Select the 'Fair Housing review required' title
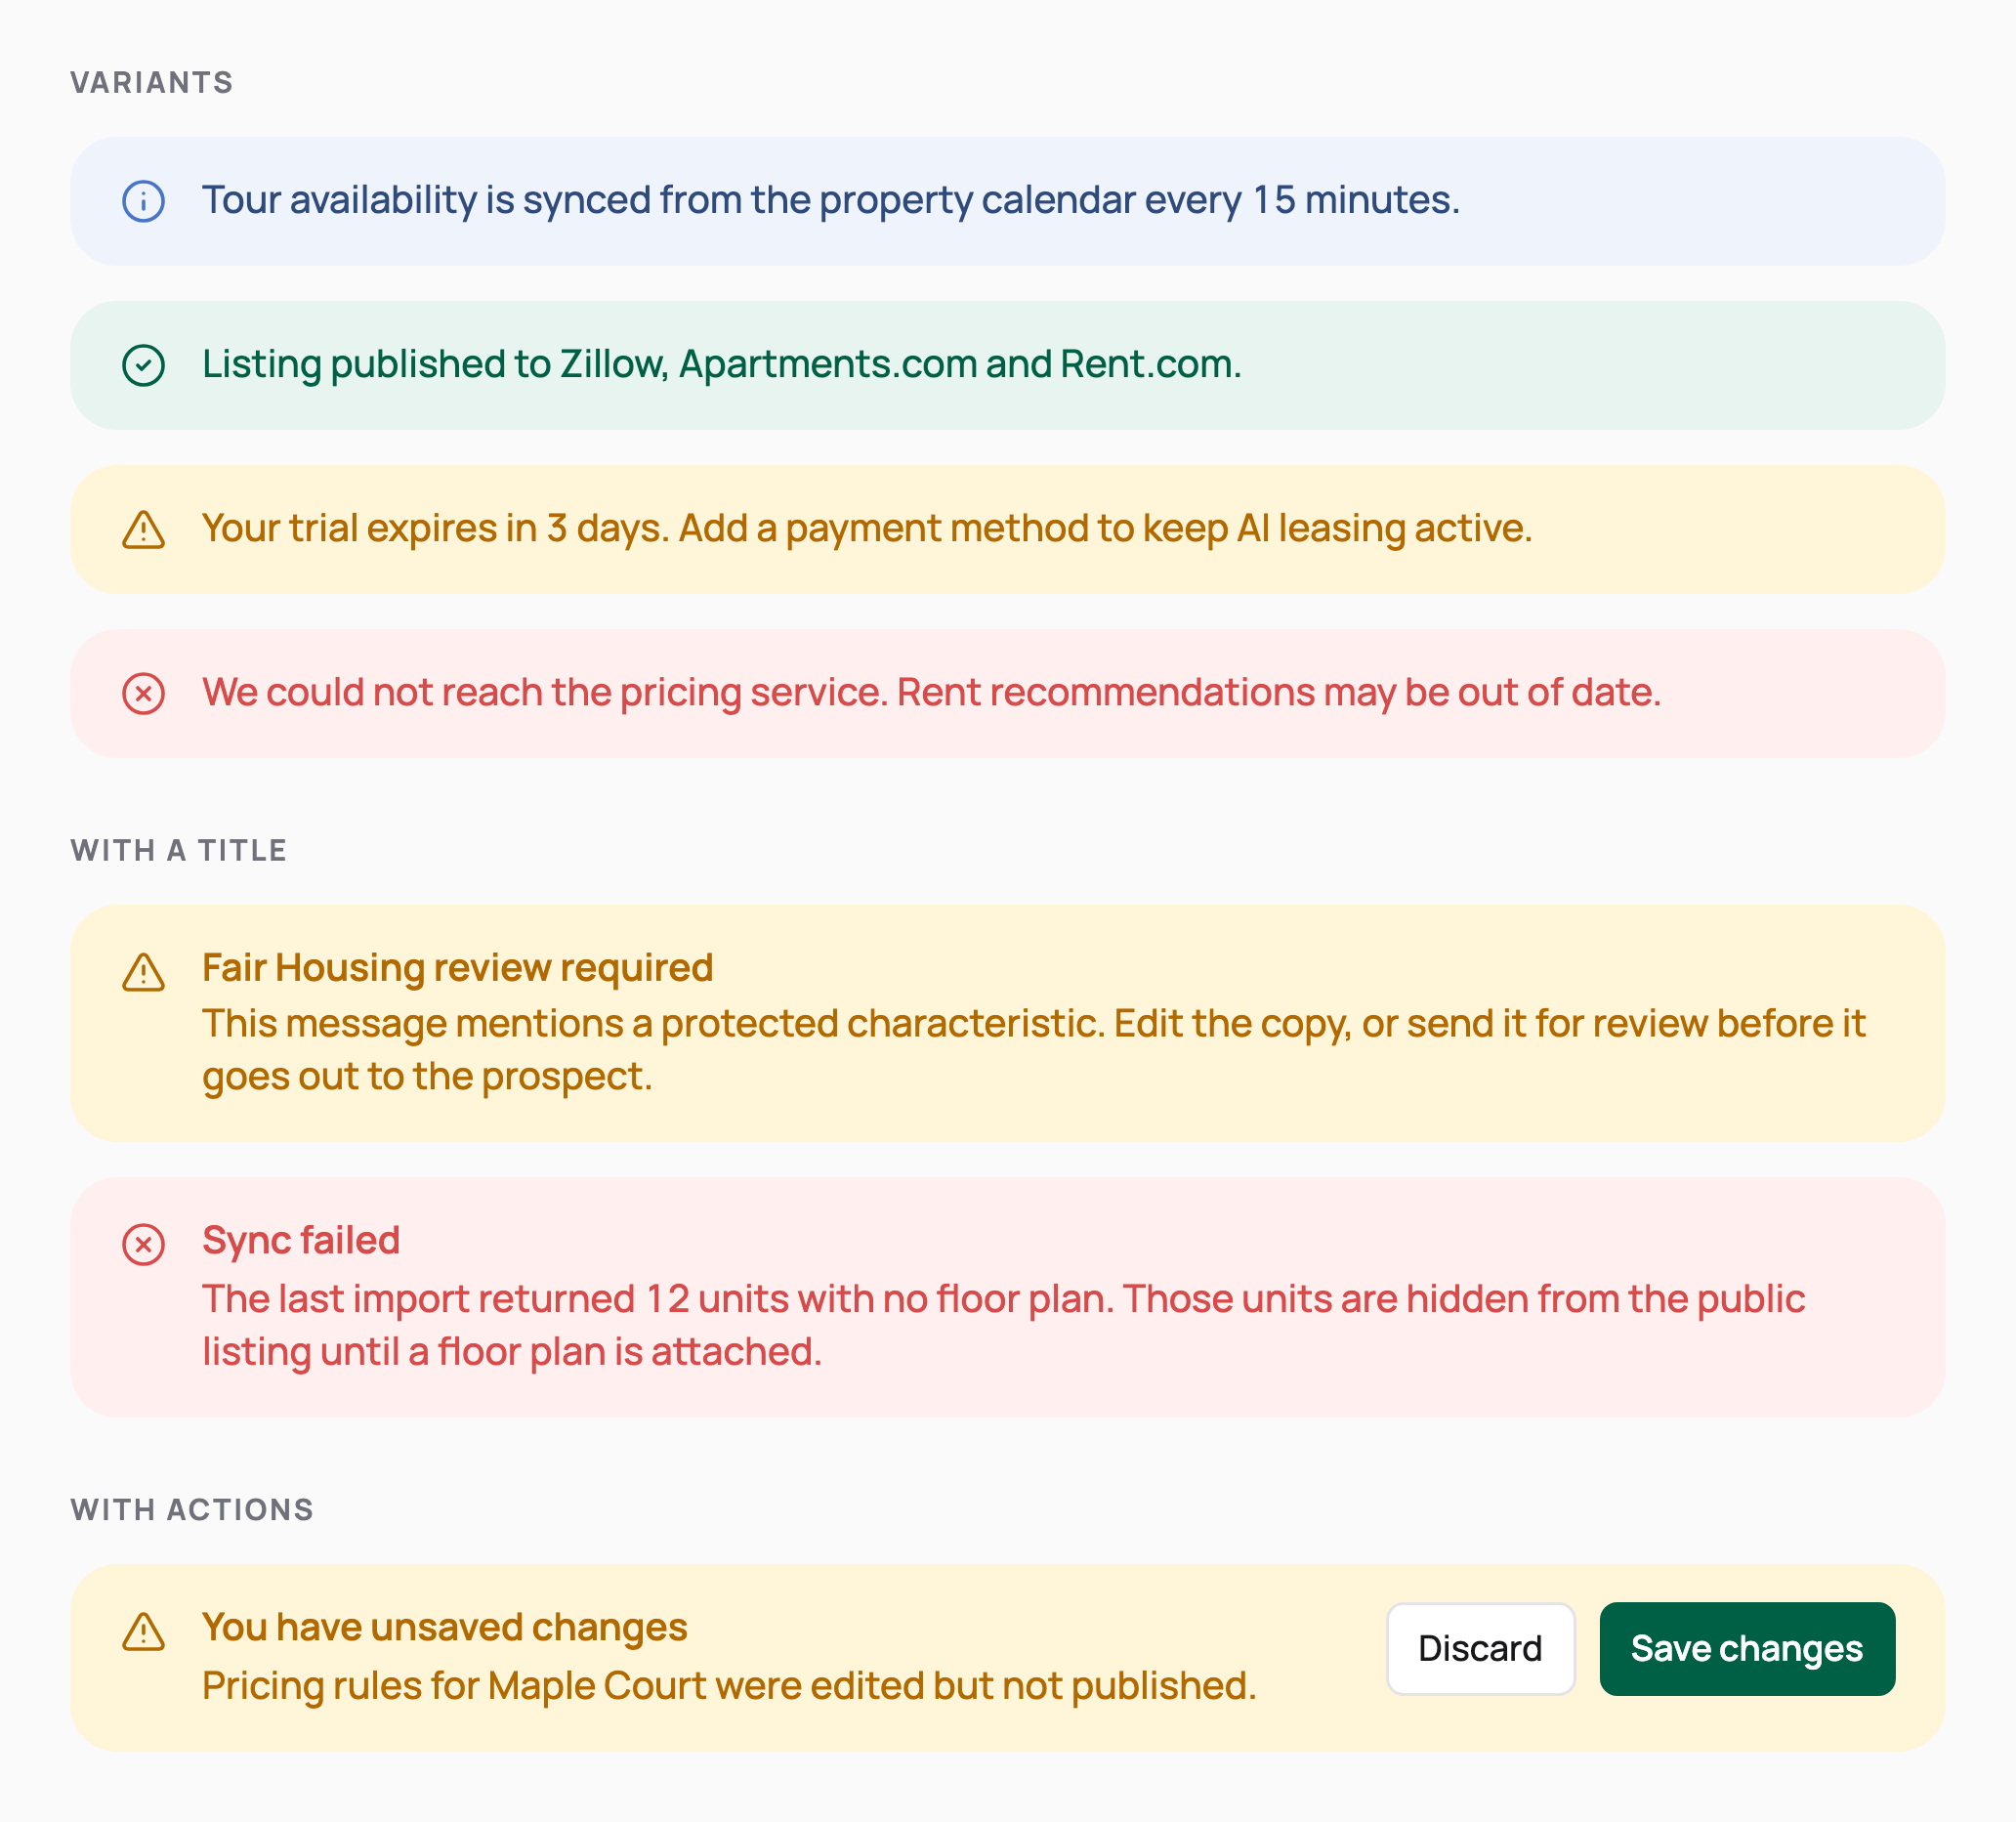The width and height of the screenshot is (2016, 1822). tap(457, 968)
